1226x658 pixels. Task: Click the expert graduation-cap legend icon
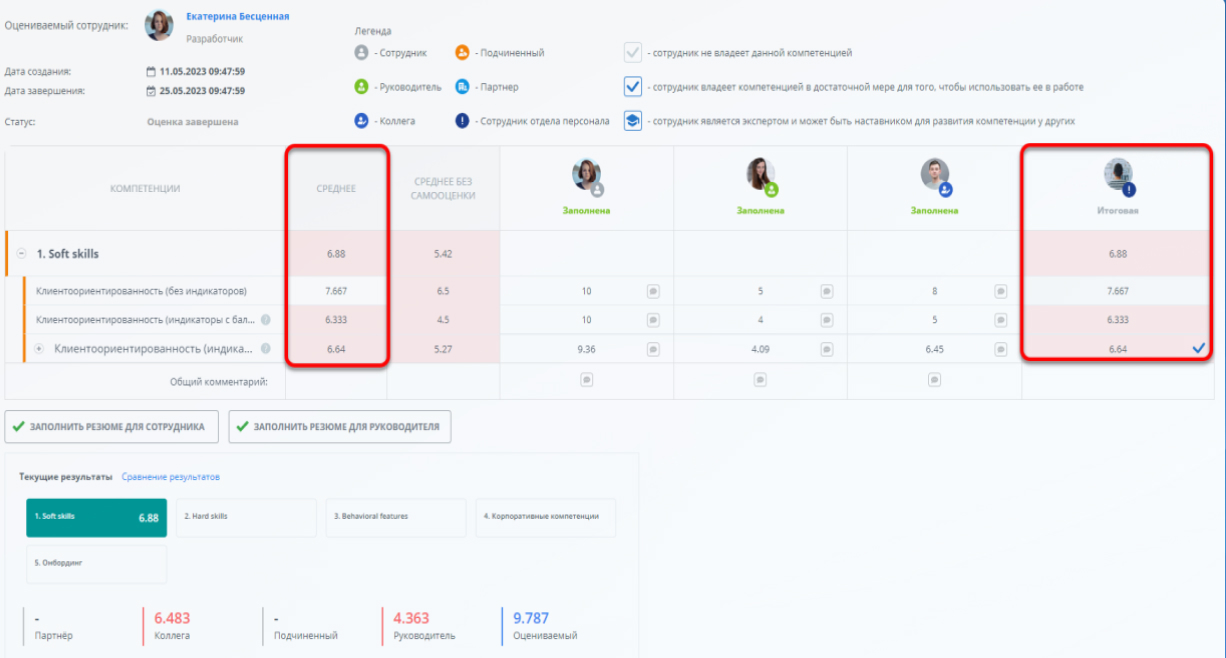(x=632, y=121)
